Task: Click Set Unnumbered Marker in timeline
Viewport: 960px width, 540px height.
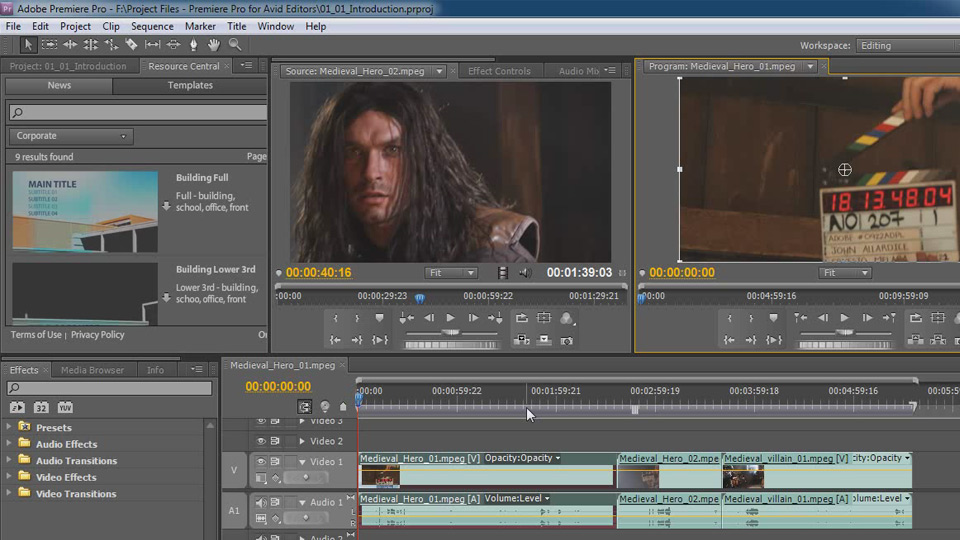Action: point(343,407)
